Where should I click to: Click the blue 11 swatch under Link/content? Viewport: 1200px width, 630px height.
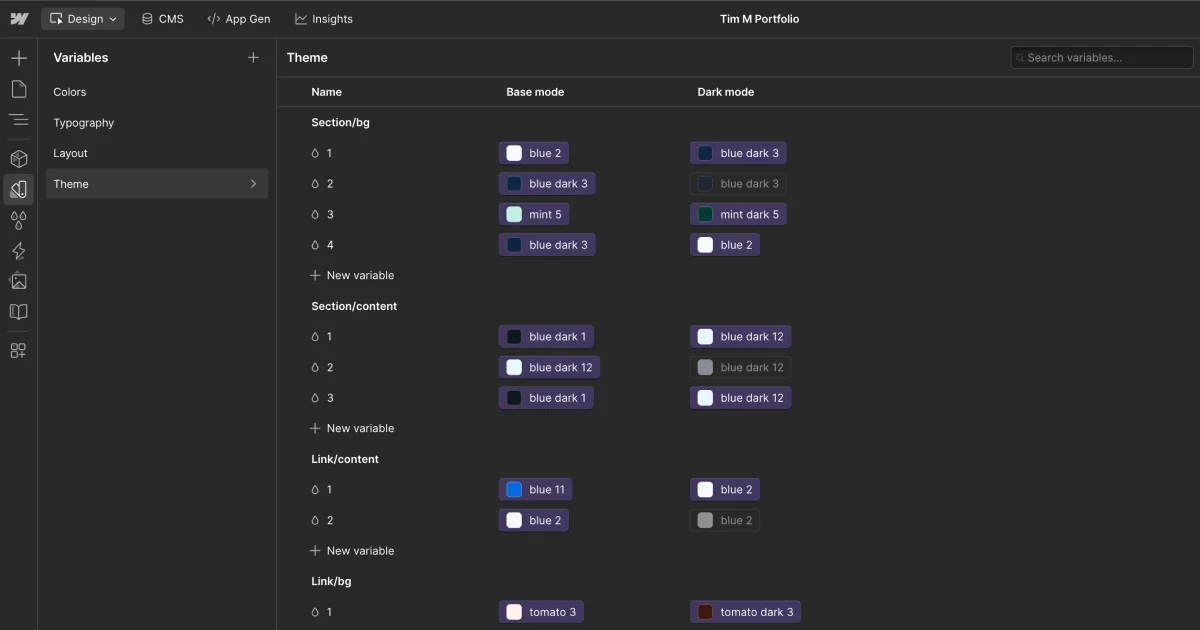pos(513,489)
